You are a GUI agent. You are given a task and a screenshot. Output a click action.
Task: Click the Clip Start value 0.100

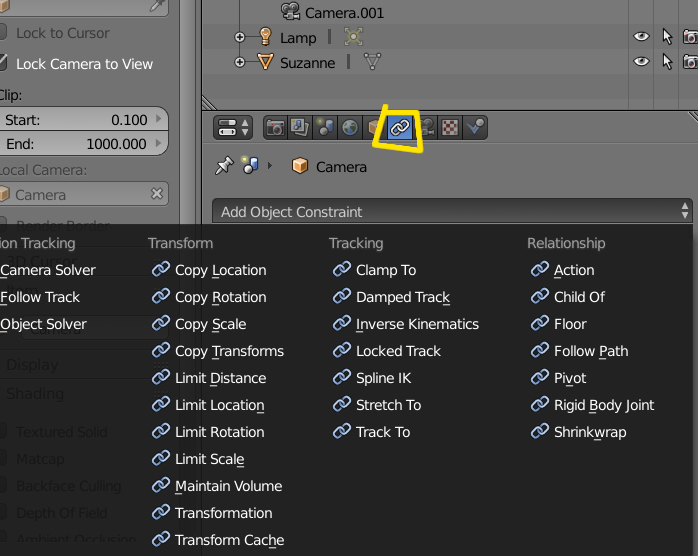coord(129,120)
